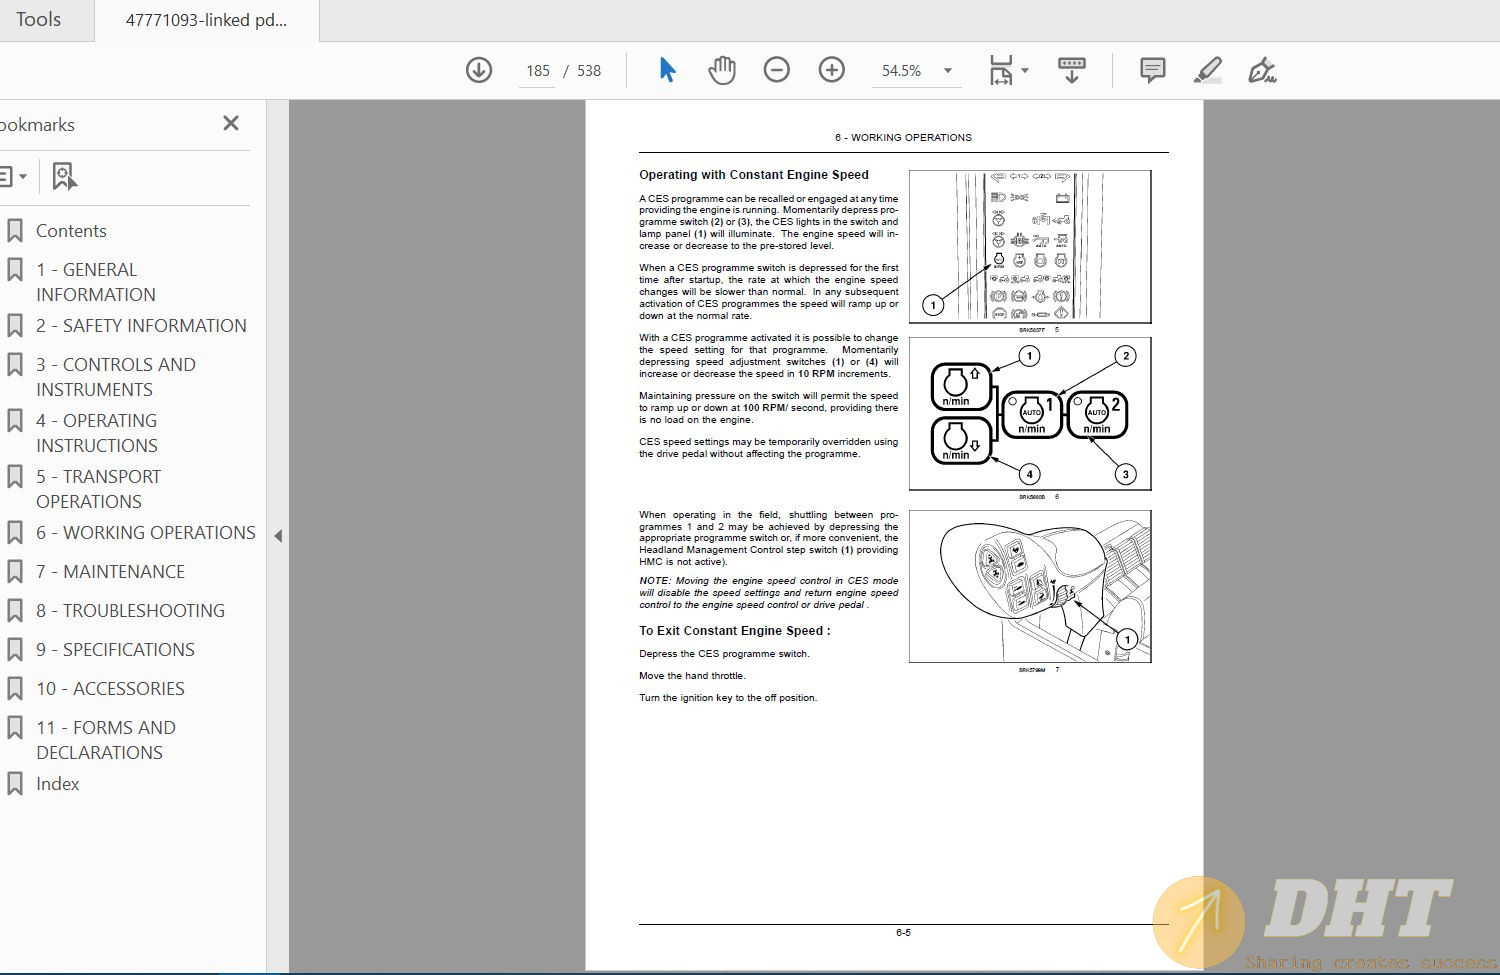The width and height of the screenshot is (1500, 975).
Task: Open the zoom level dropdown
Action: tap(947, 71)
